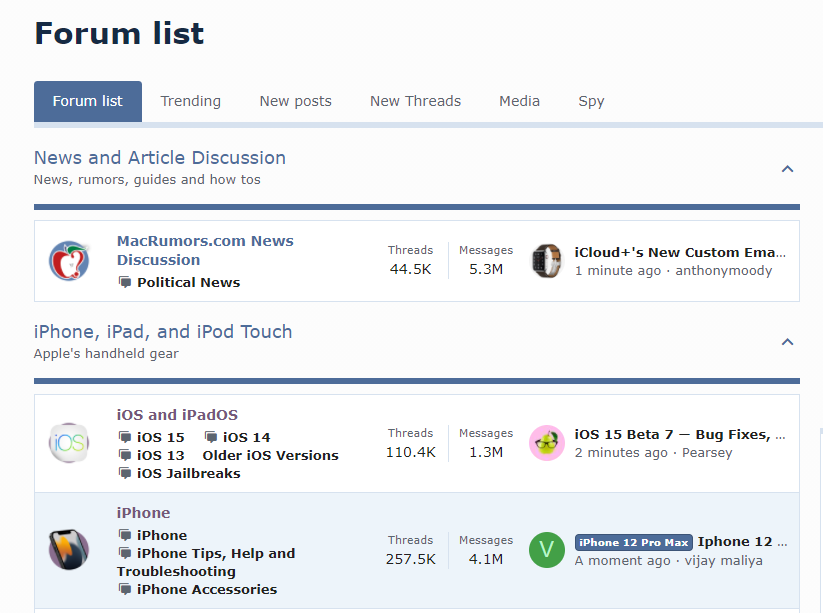
Task: Open Pearsey's pear avatar
Action: coord(546,443)
